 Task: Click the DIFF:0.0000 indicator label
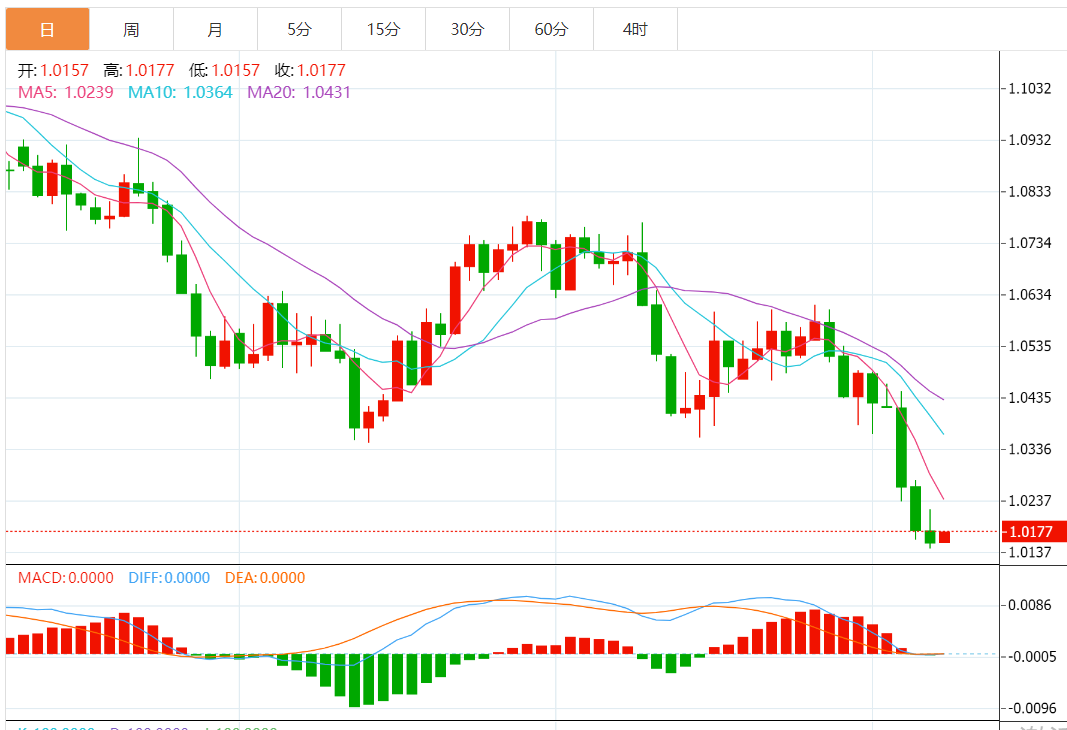click(x=169, y=578)
